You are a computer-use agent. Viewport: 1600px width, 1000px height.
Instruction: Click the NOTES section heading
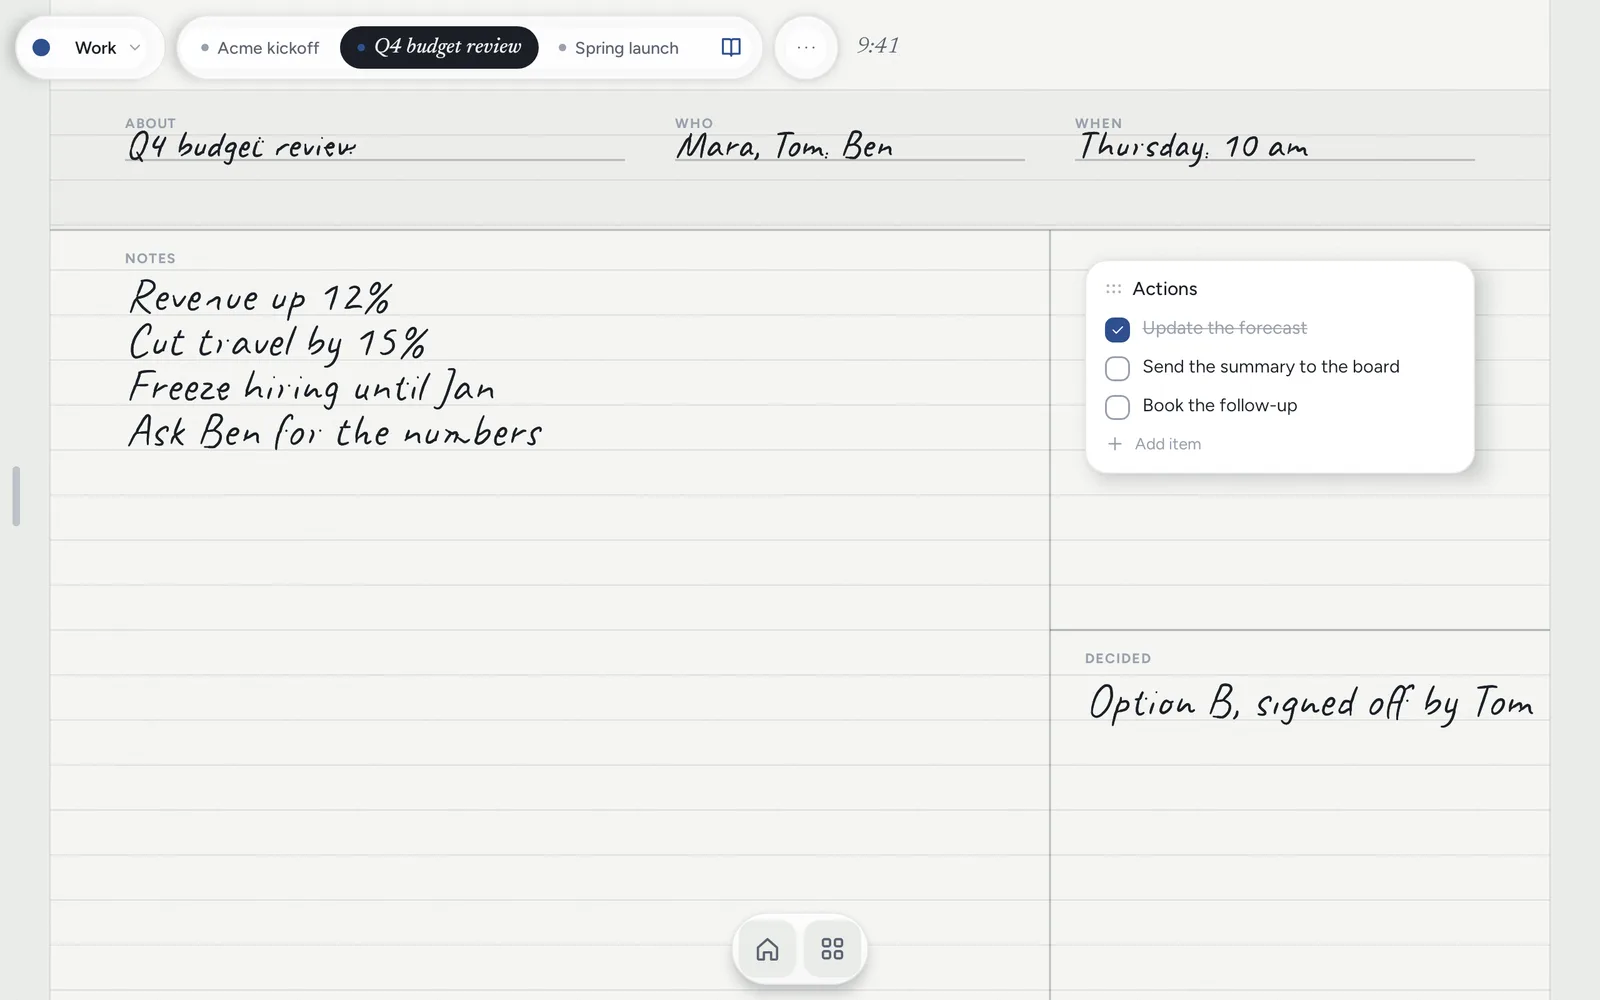point(150,258)
